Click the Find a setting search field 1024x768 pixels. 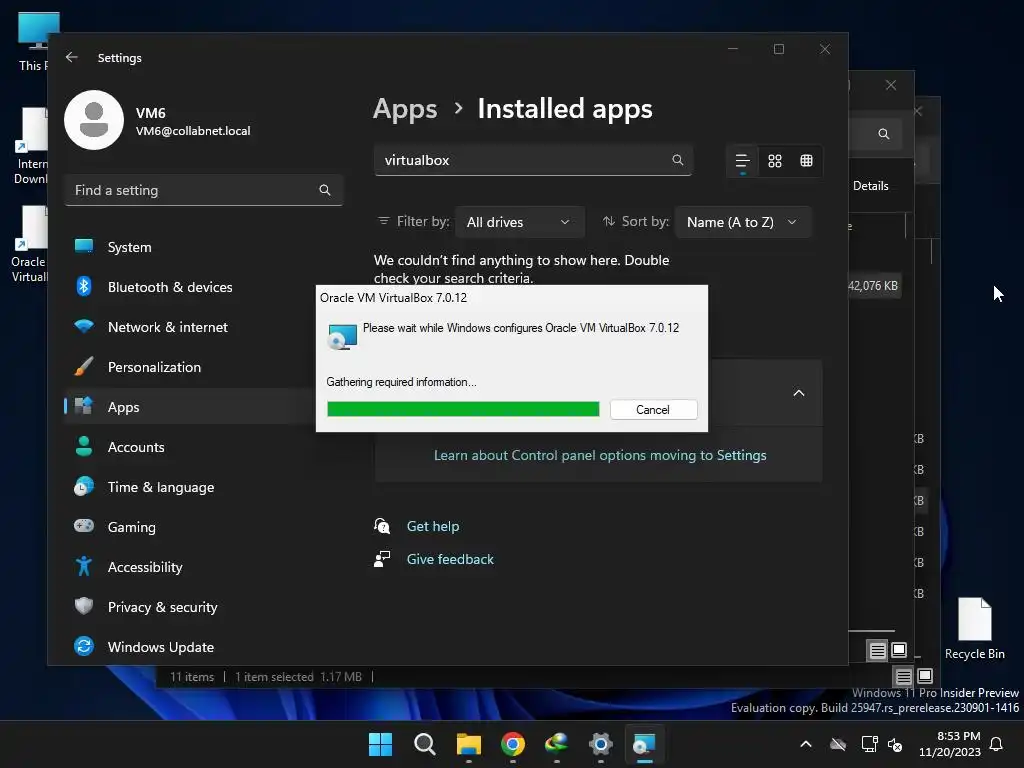204,190
